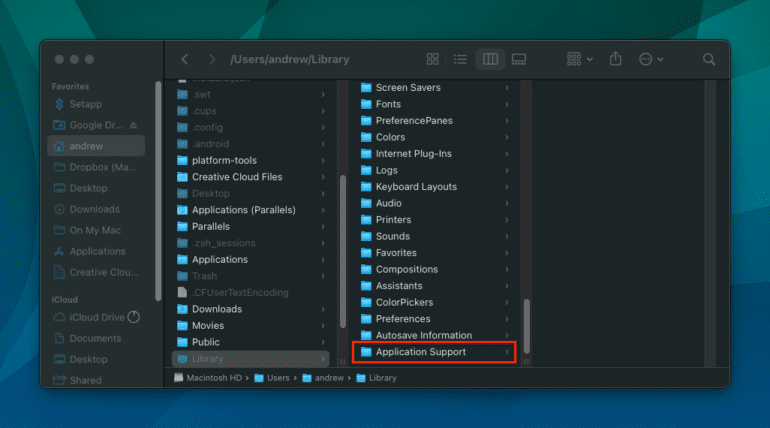Viewport: 770px width, 428px height.
Task: Click the middle column's scrollbar
Action: tap(527, 325)
